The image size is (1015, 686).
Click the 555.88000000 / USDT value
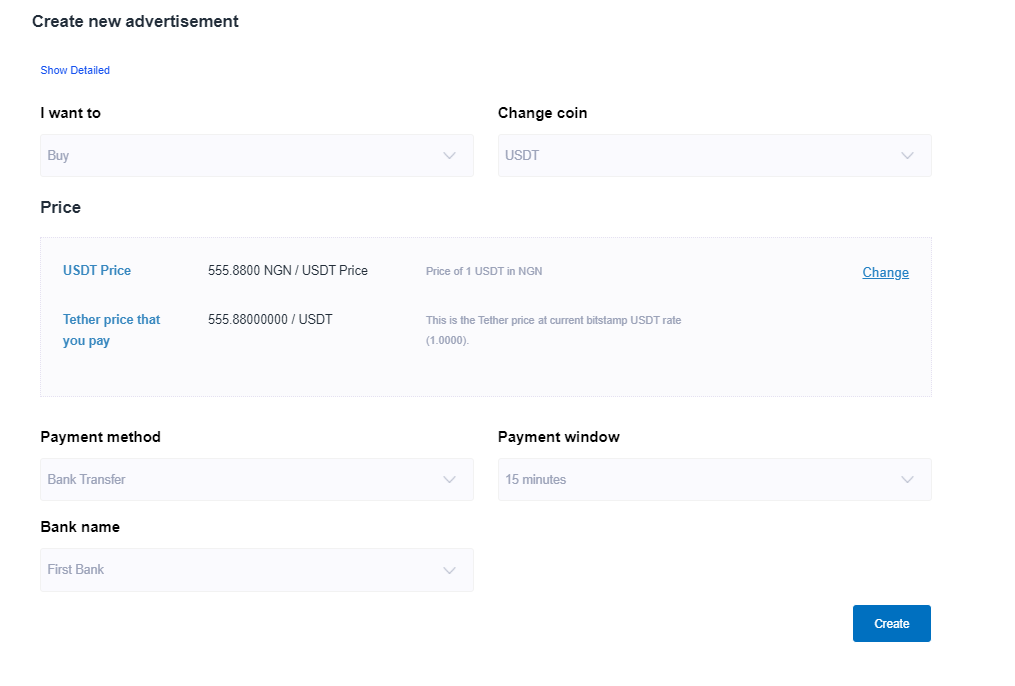(x=270, y=319)
